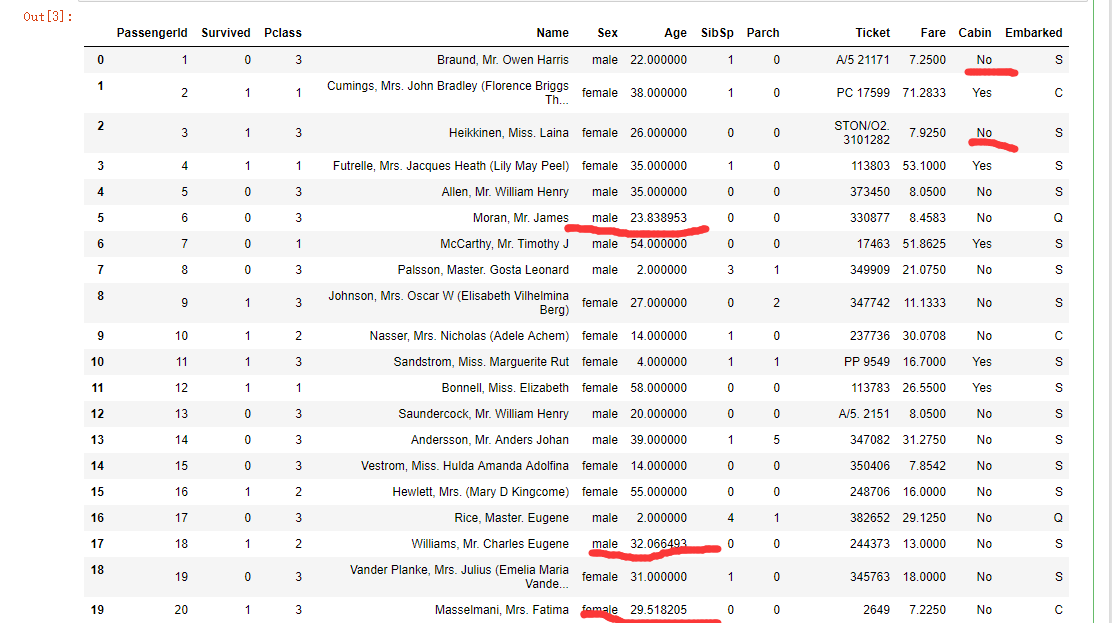Click the Fare column header

[933, 33]
